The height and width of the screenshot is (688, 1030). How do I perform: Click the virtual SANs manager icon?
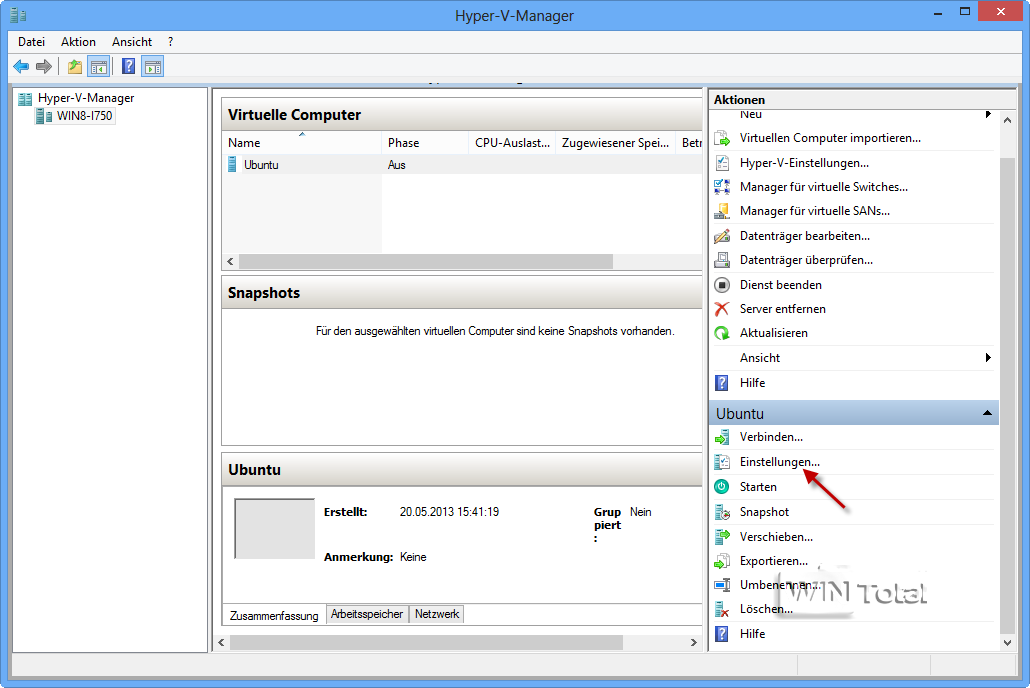(x=722, y=211)
